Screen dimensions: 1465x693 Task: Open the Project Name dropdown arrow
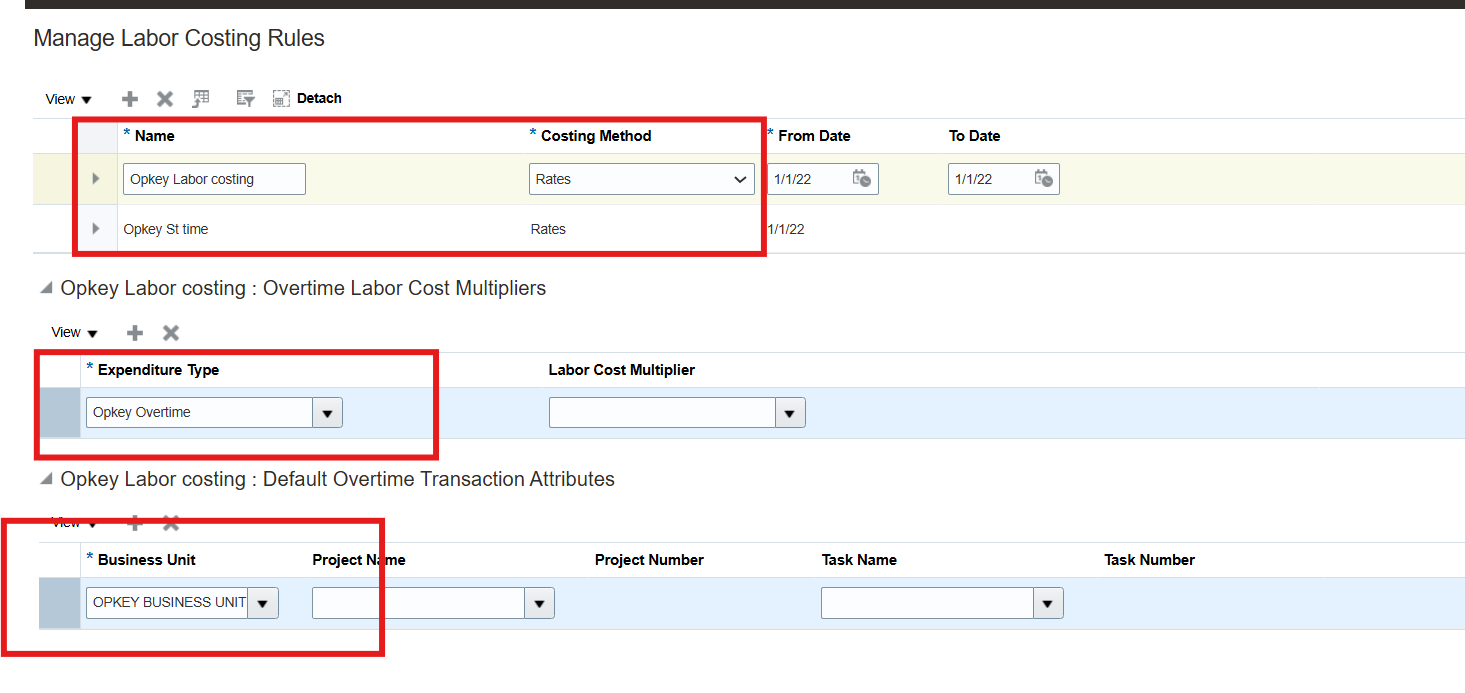(x=540, y=603)
